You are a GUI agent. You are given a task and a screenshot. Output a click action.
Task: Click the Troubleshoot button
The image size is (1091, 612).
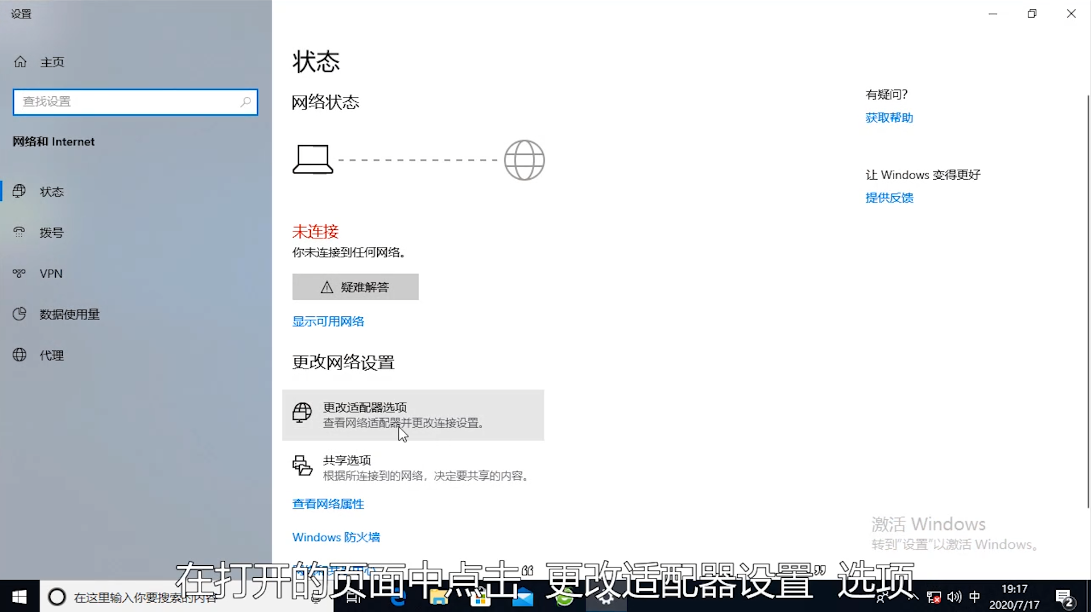(355, 287)
